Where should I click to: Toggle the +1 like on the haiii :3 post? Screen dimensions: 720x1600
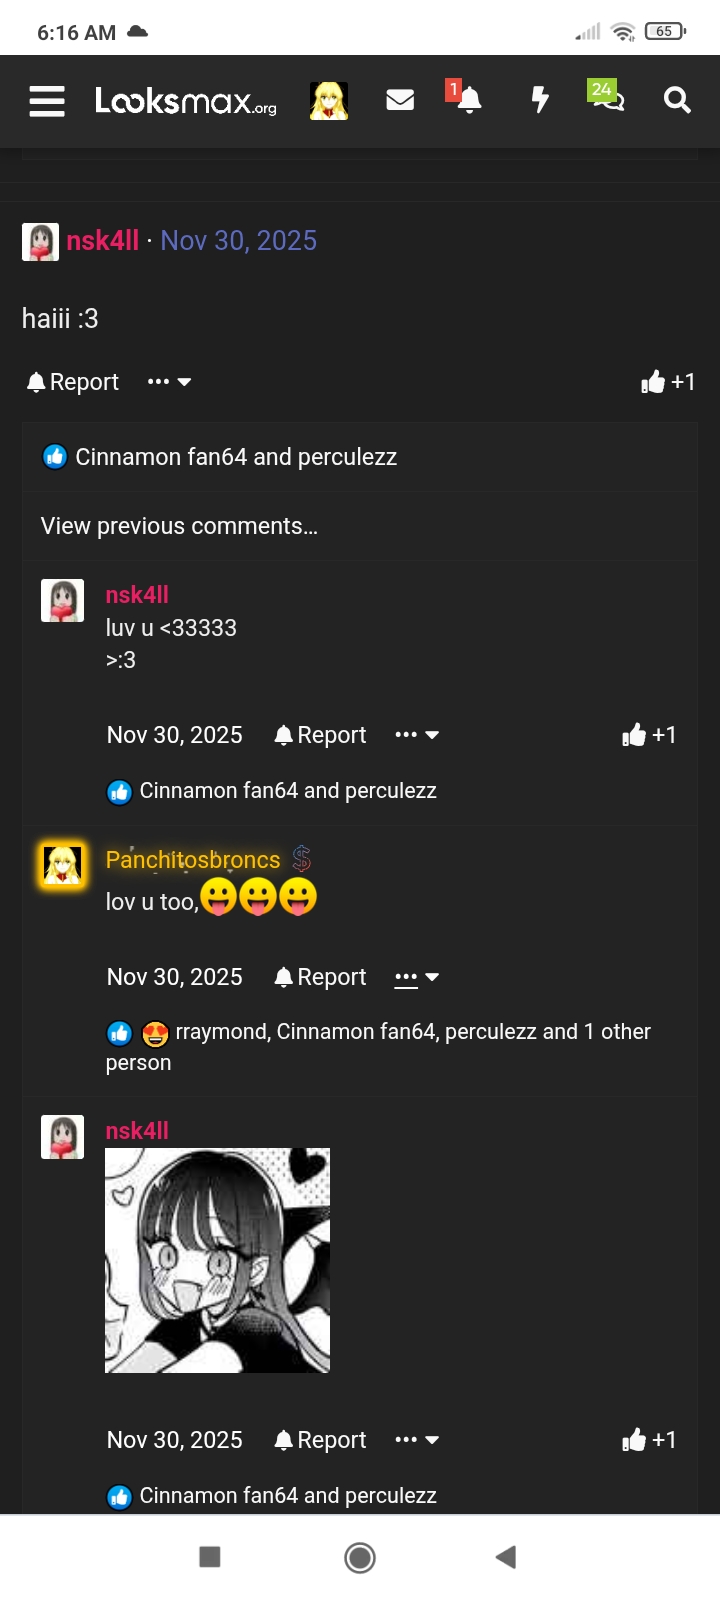coord(668,381)
